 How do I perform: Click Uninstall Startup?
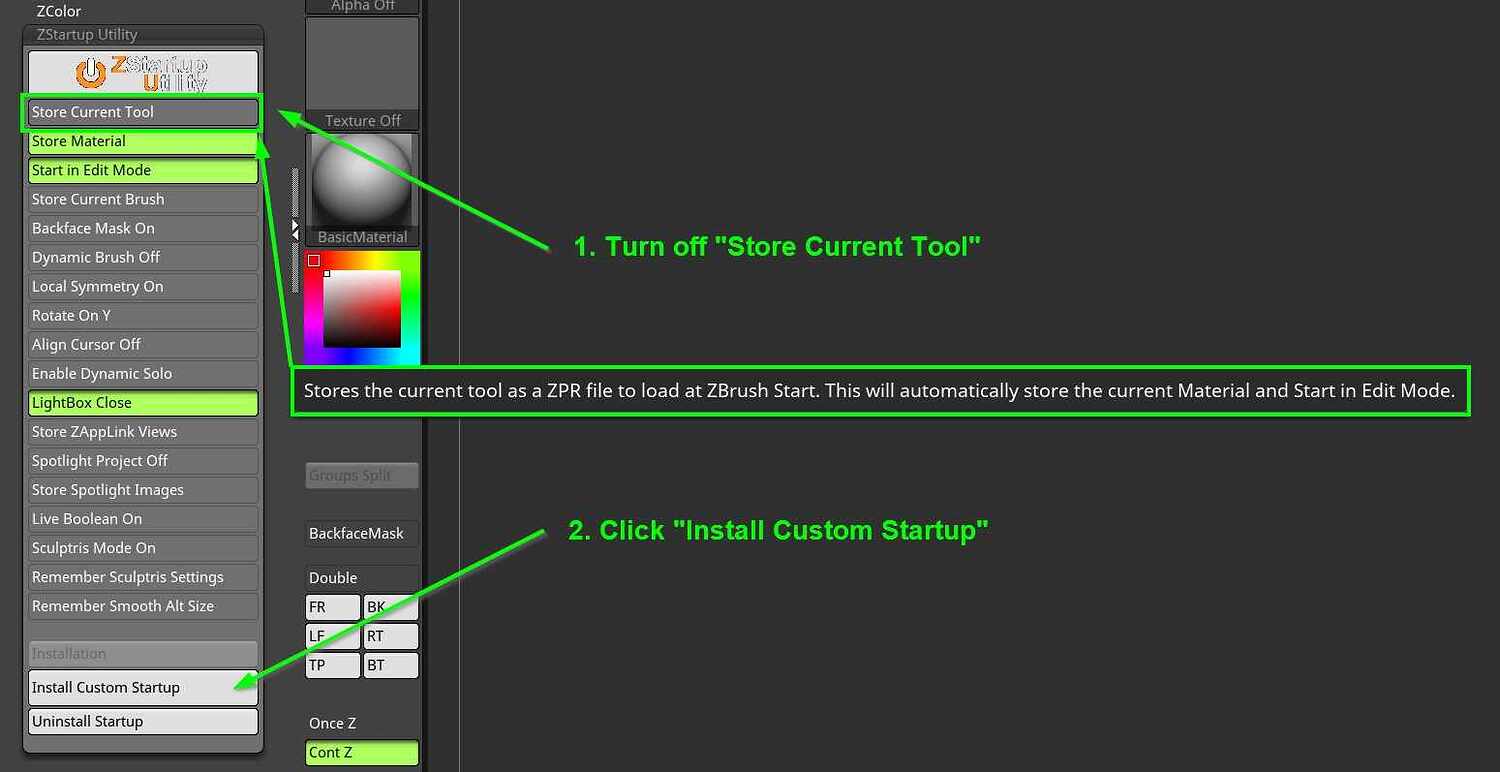tap(142, 721)
